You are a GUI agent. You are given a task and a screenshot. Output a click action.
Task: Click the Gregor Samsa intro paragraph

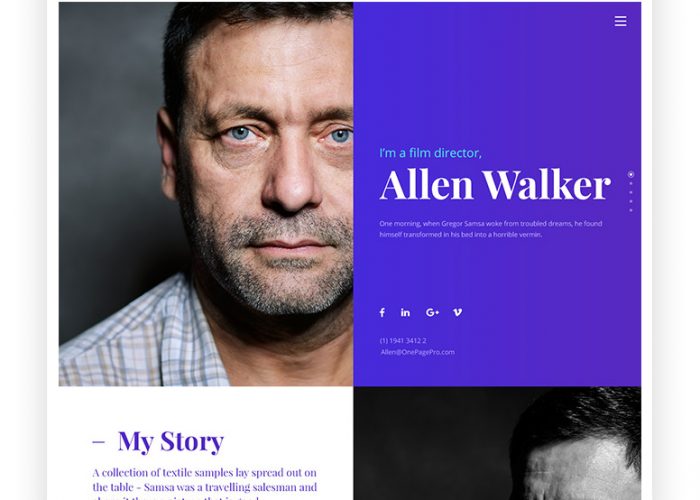click(491, 229)
